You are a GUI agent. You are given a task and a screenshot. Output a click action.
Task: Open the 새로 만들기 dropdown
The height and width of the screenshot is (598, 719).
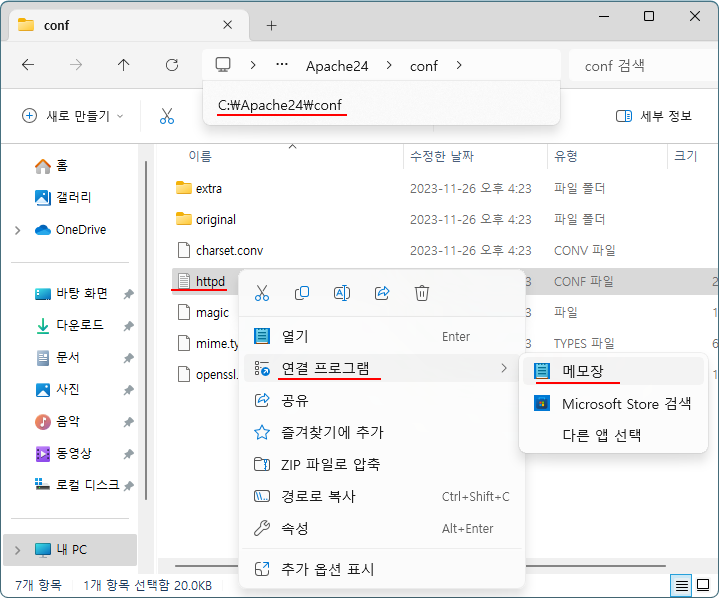tap(72, 116)
